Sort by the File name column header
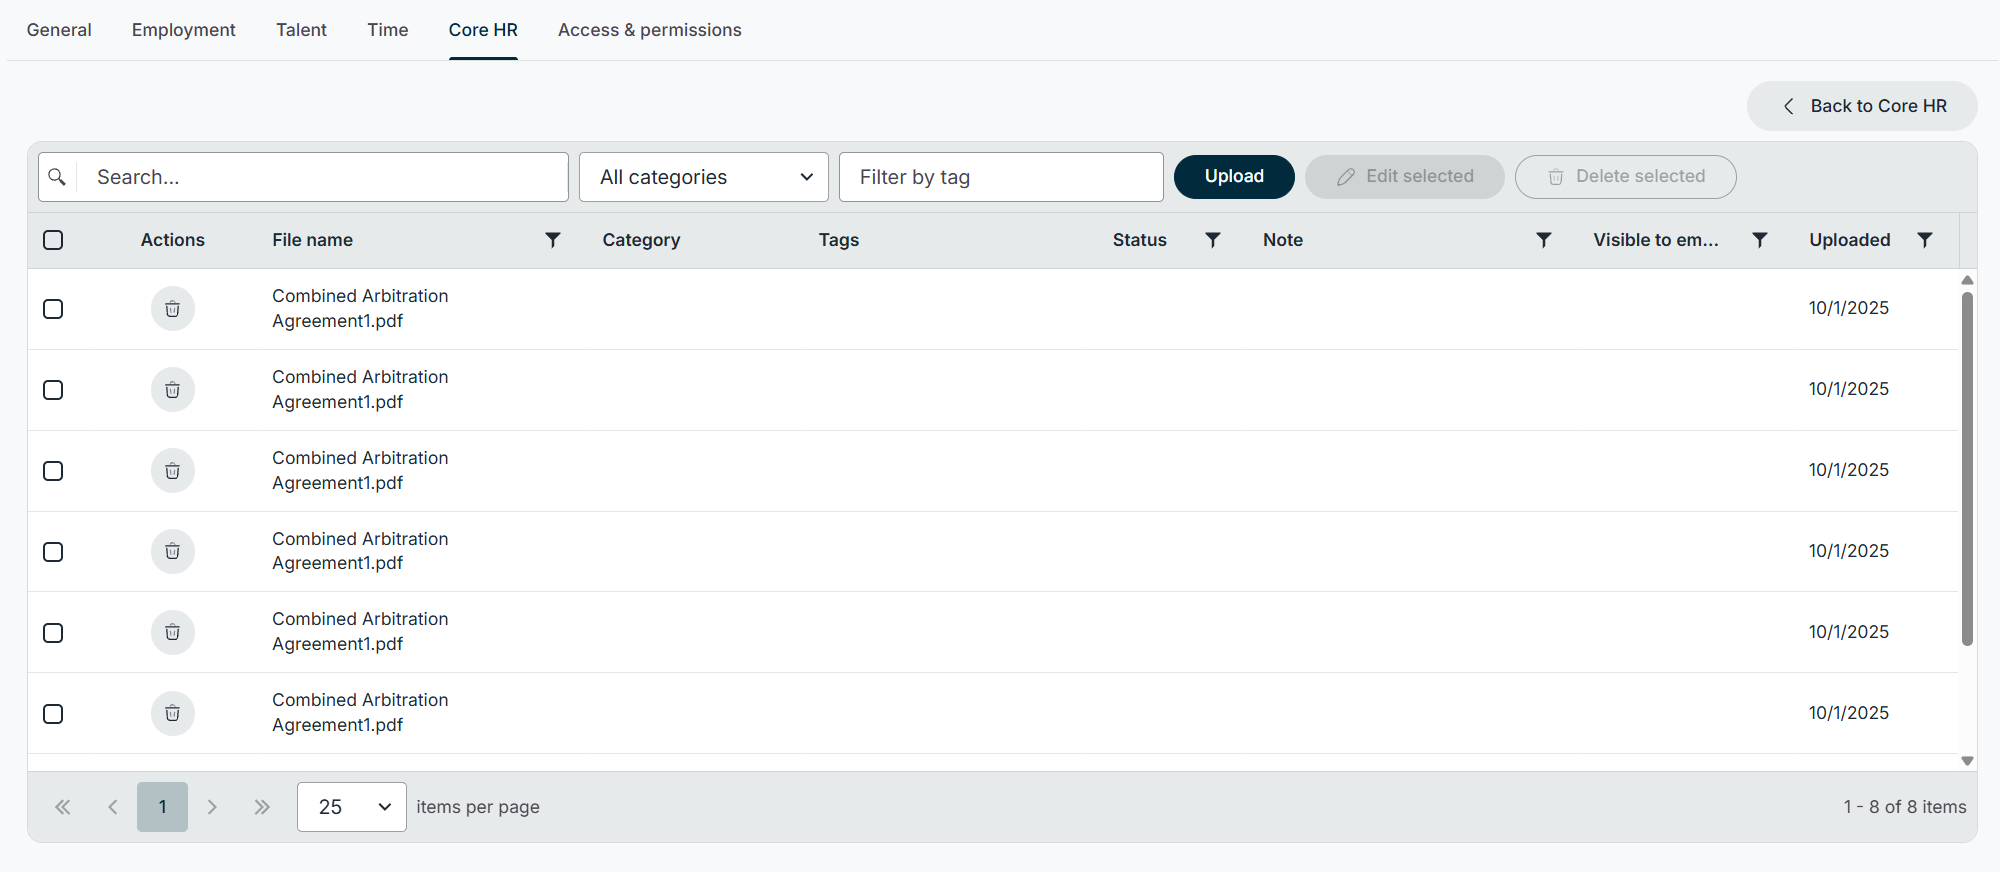Screen dimensions: 2000x872 coord(313,240)
